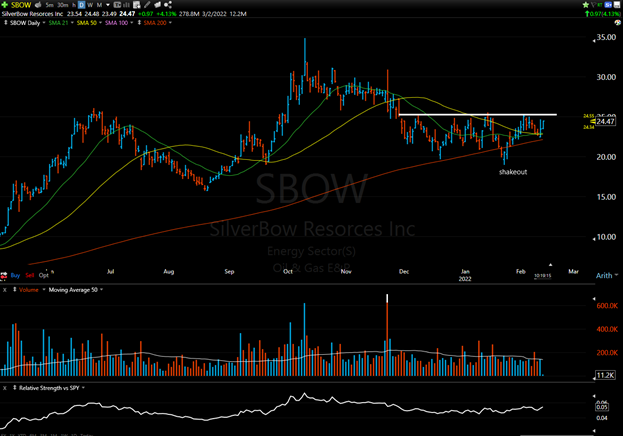Click the up triangle marker above date axis

(x=551, y=265)
